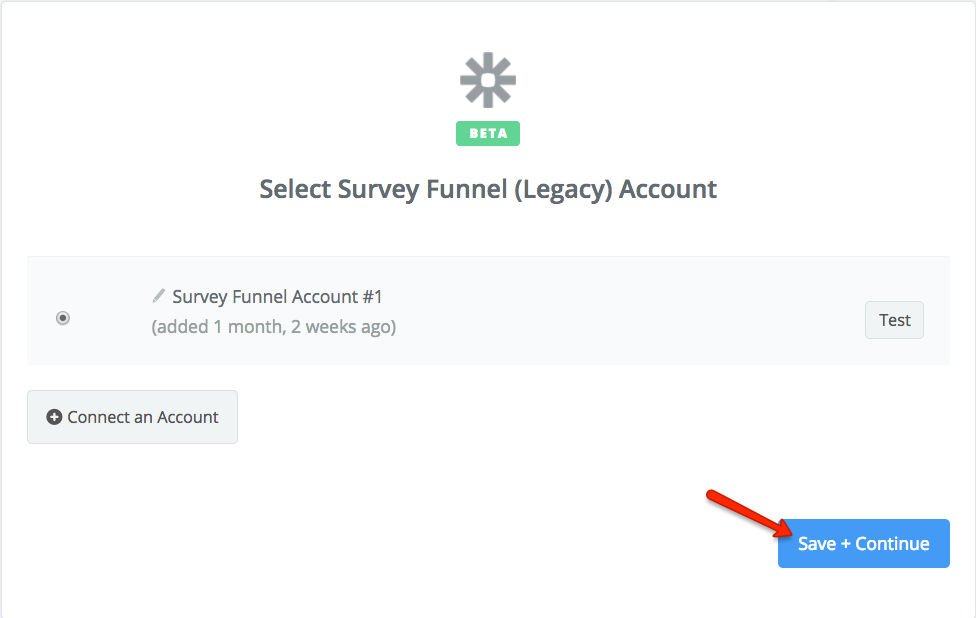Click the "added 1 month, 2 weeks ago" text
This screenshot has width=976, height=618.
tap(273, 327)
